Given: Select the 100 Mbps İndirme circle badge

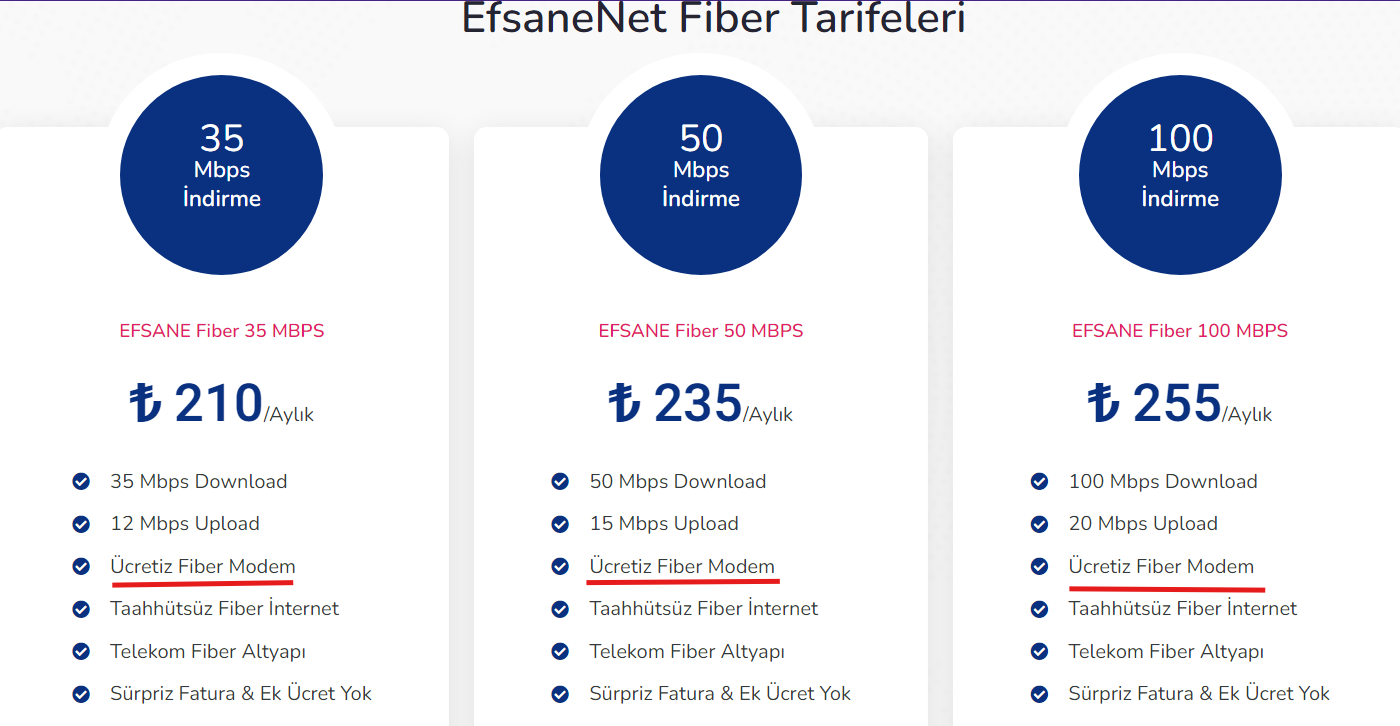Looking at the screenshot, I should point(1180,175).
